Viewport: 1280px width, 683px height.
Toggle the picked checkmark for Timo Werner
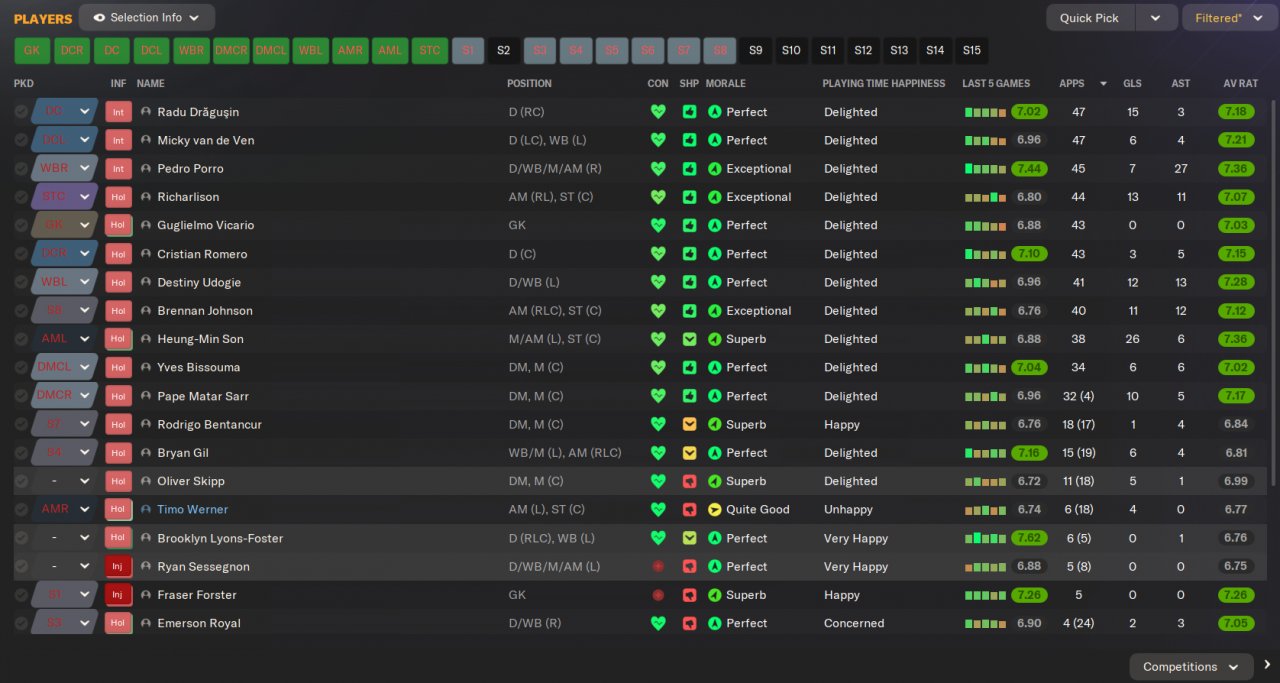pyautogui.click(x=21, y=509)
